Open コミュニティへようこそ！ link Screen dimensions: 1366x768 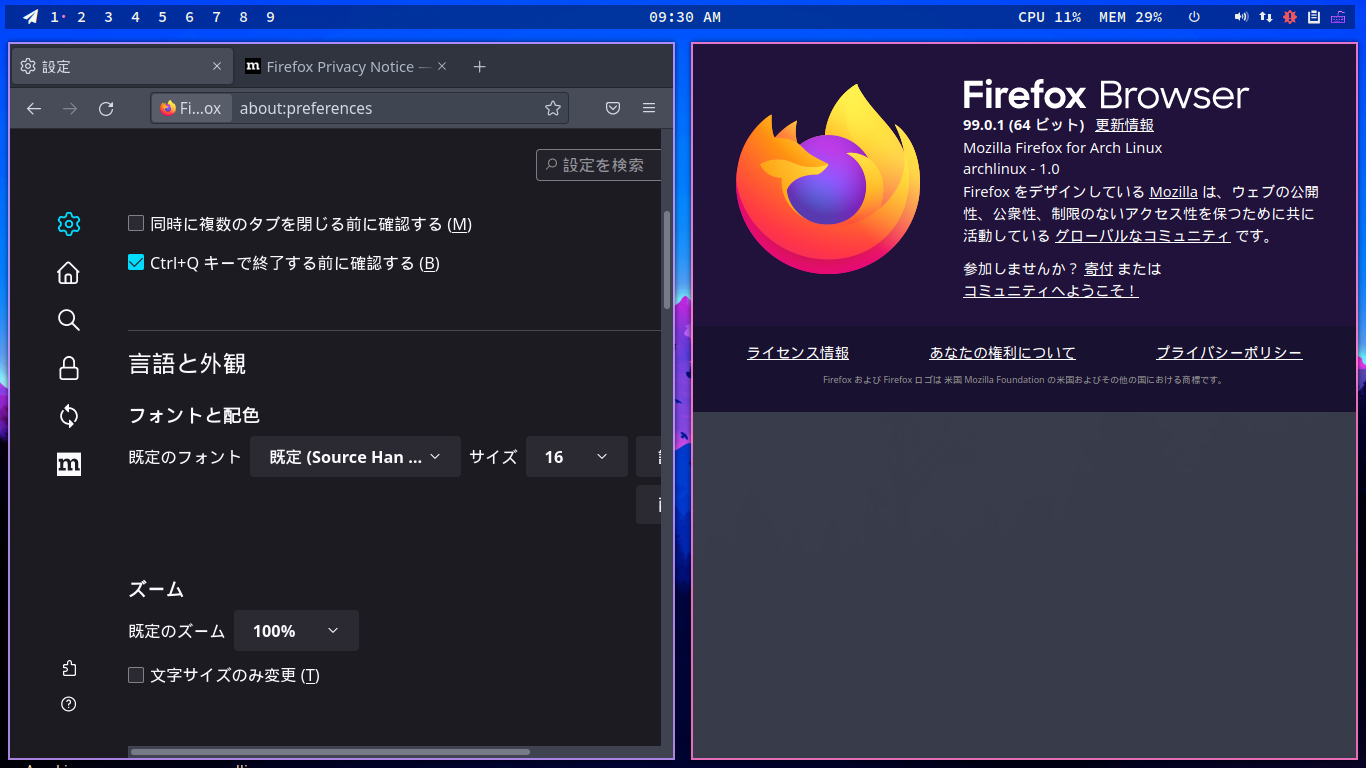click(x=1050, y=291)
